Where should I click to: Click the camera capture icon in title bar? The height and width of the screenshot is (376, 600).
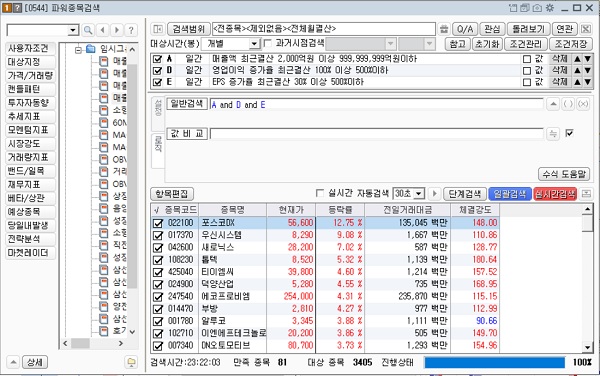[x=537, y=8]
